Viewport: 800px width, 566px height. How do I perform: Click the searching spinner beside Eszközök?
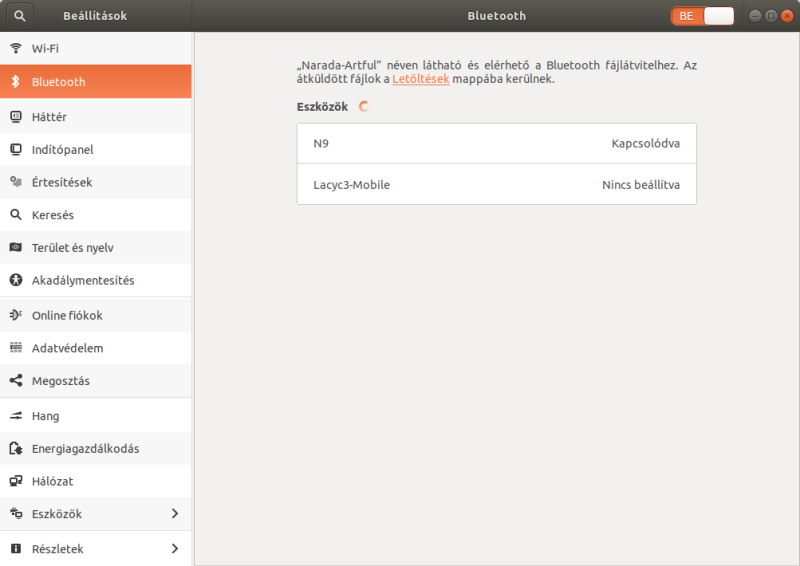point(364,106)
